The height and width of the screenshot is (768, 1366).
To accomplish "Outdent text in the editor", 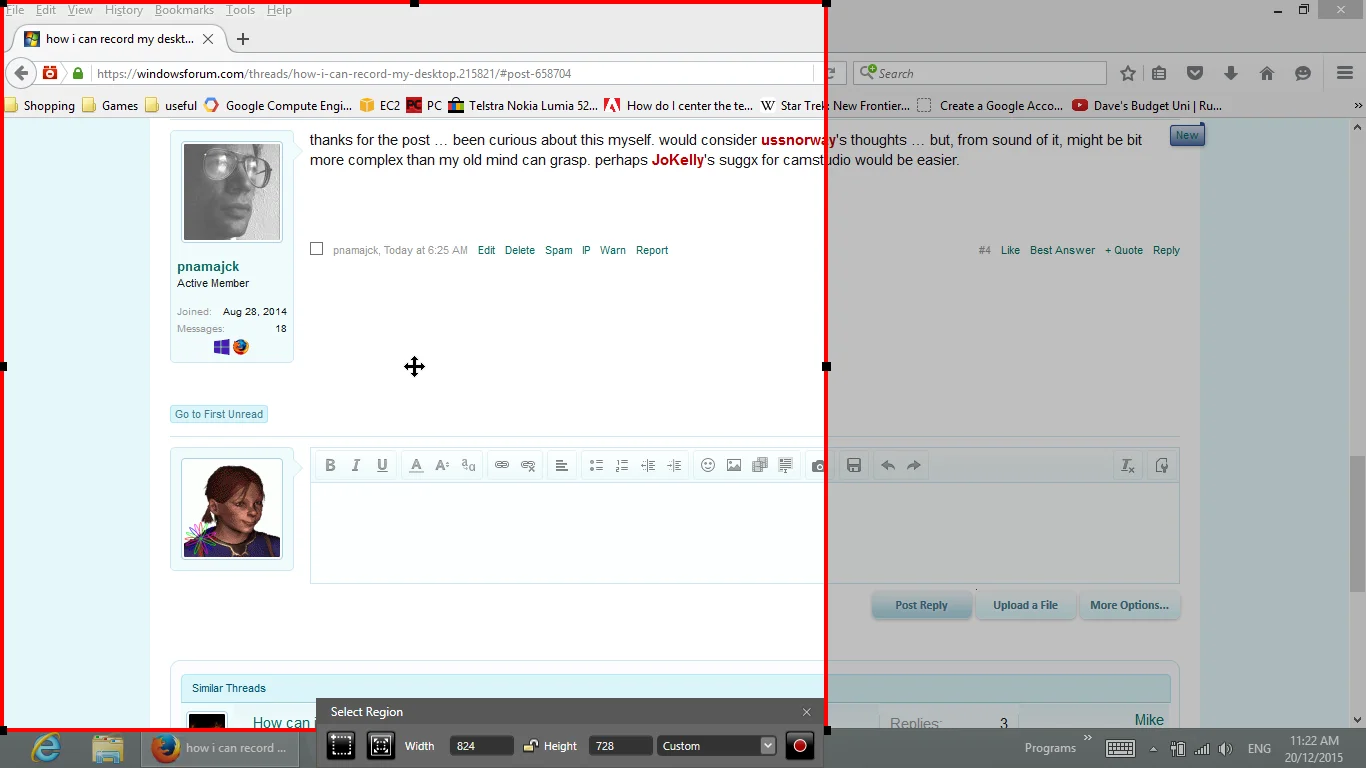I will 648,465.
